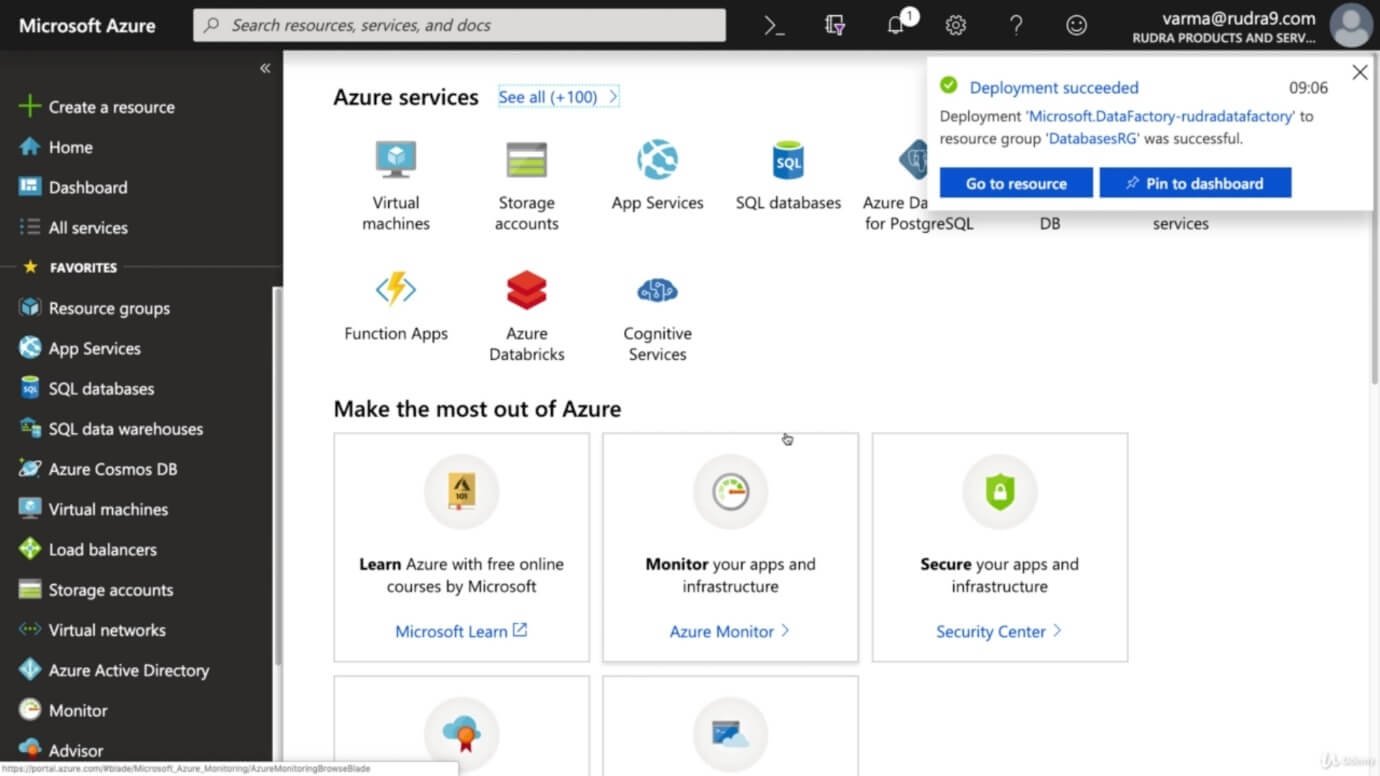1380x776 pixels.
Task: Open Cloud Shell from the top bar
Action: [x=774, y=26]
